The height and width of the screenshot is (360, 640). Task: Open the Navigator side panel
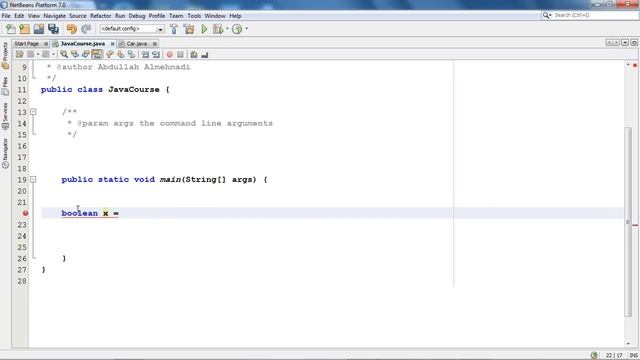[5, 153]
